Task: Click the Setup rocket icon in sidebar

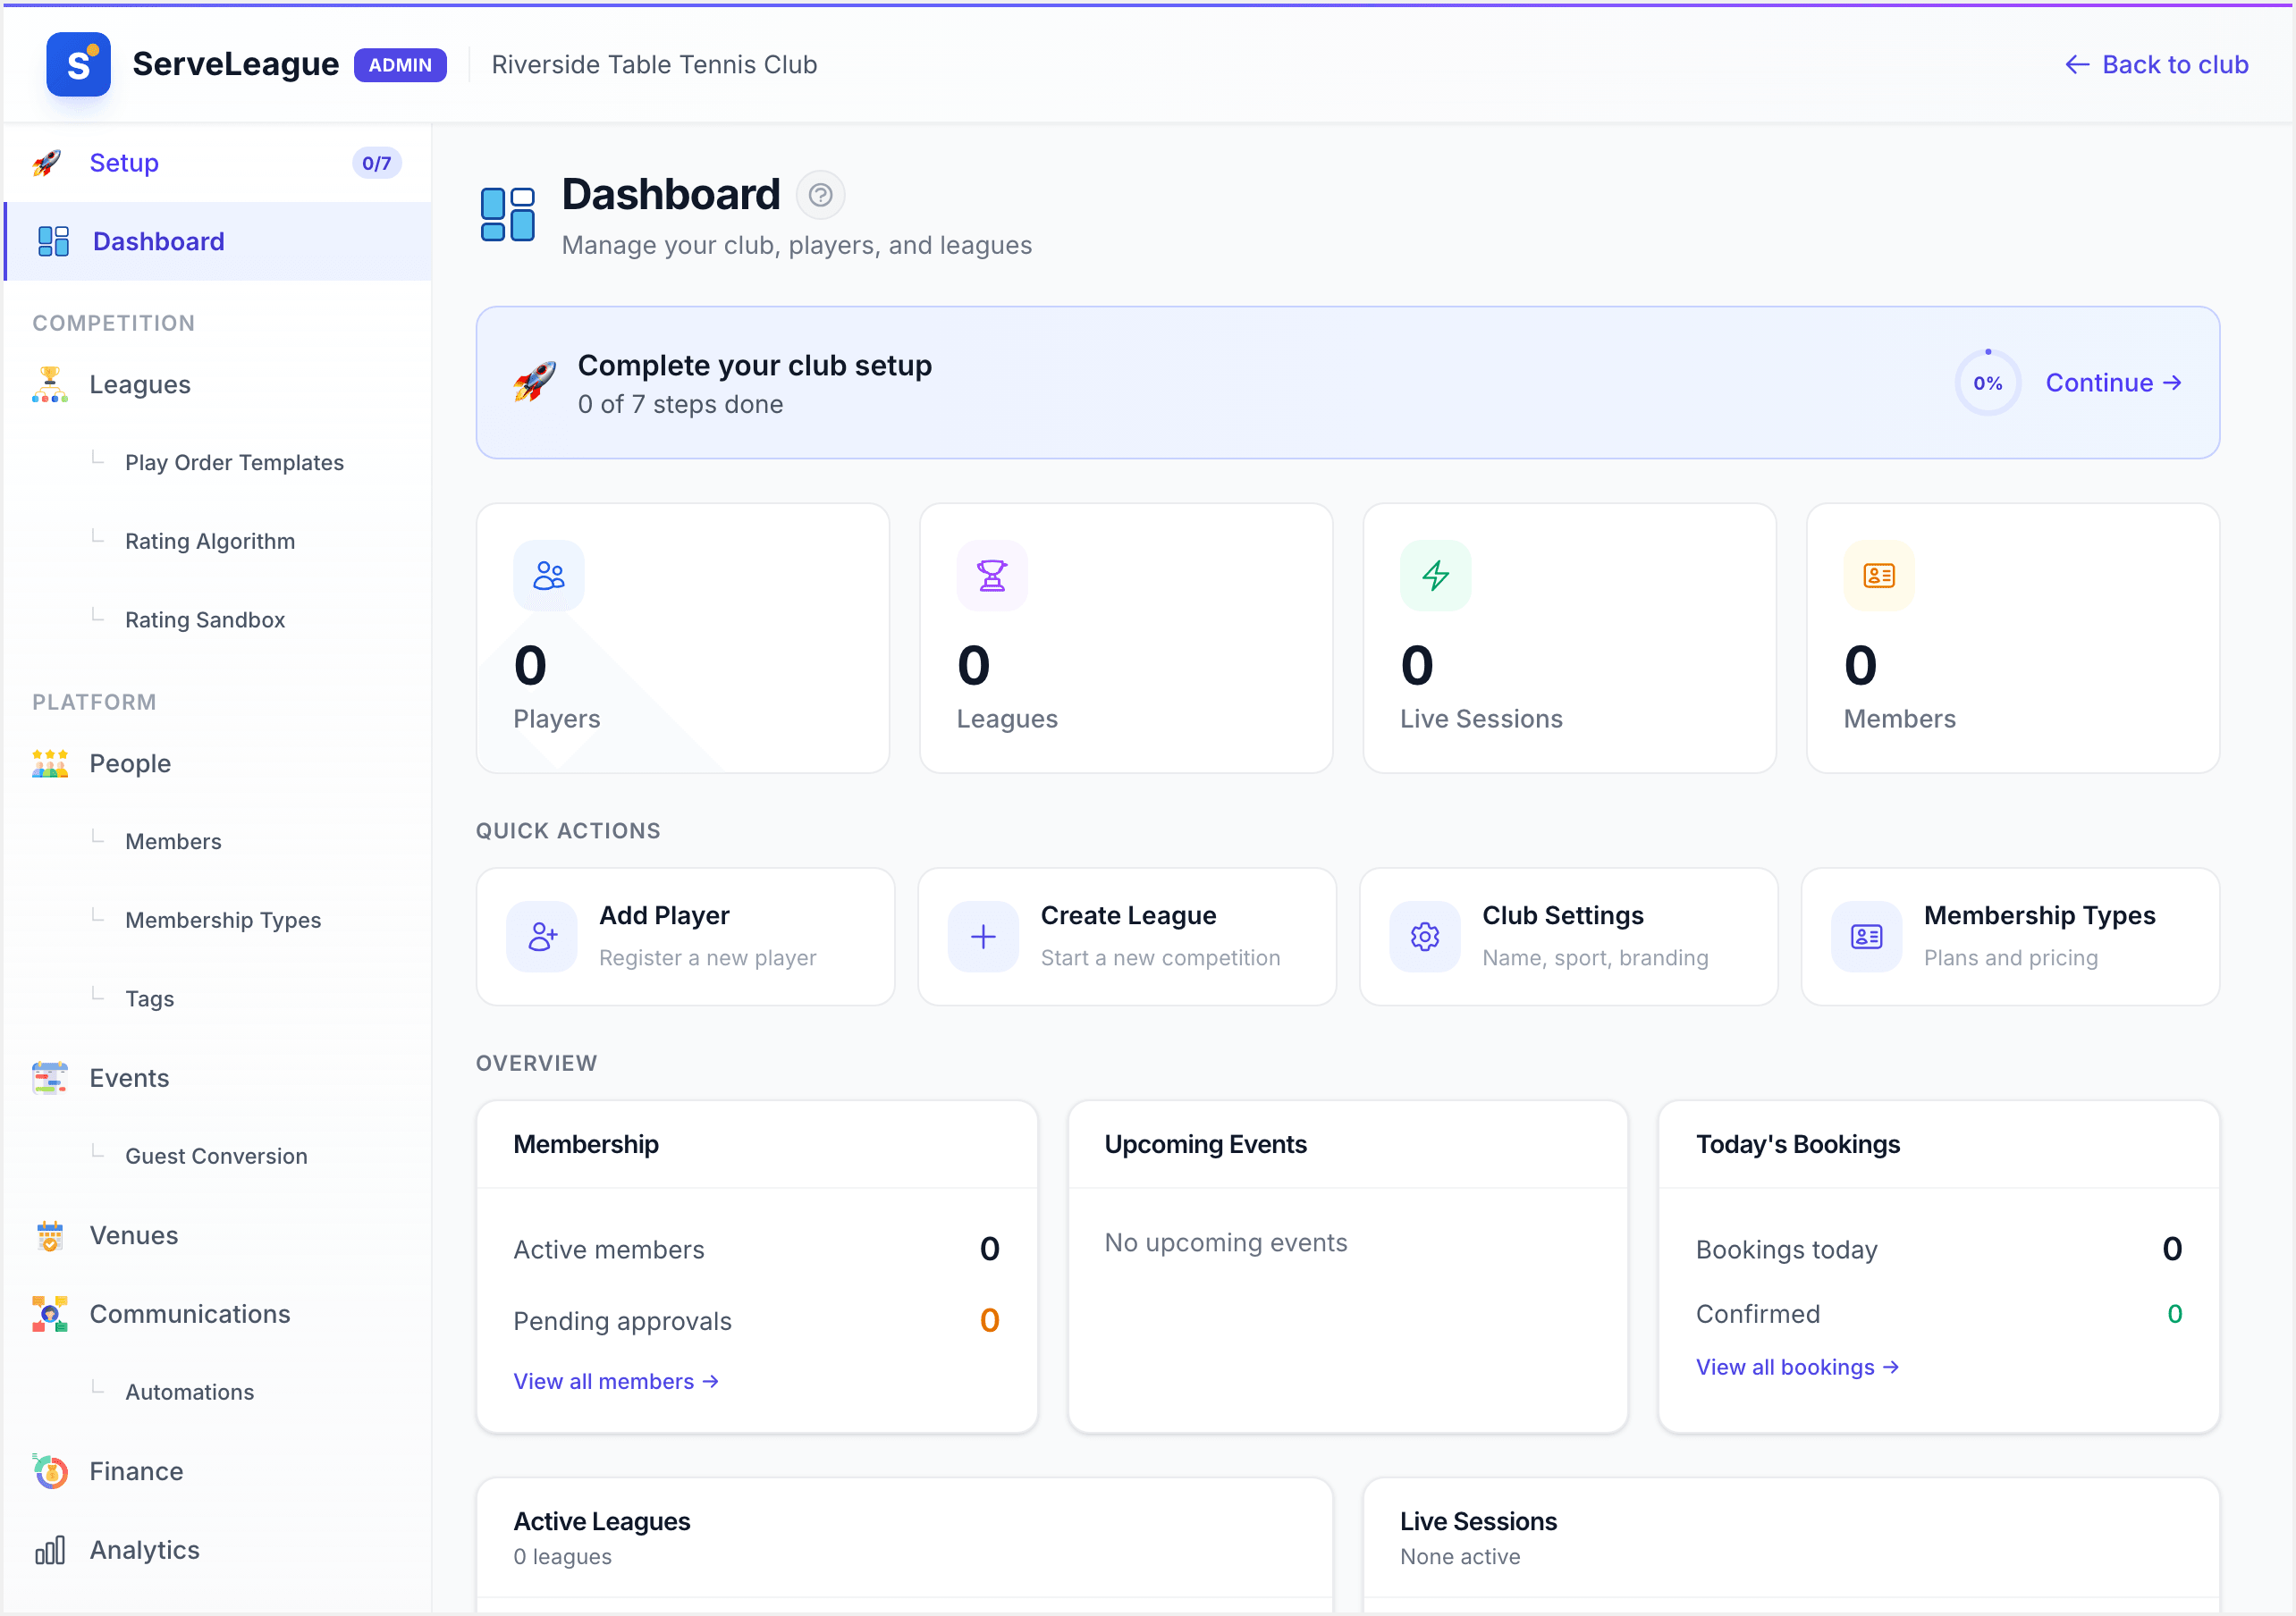Action: click(x=47, y=163)
